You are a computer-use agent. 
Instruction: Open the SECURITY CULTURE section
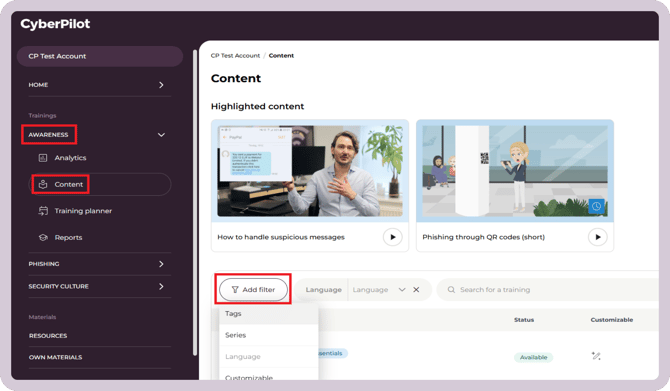[59, 286]
